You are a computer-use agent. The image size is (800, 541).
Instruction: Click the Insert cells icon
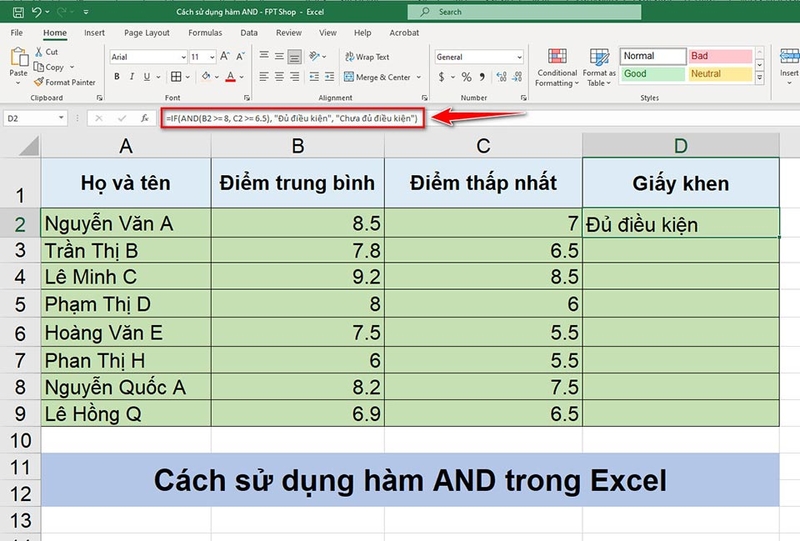789,56
